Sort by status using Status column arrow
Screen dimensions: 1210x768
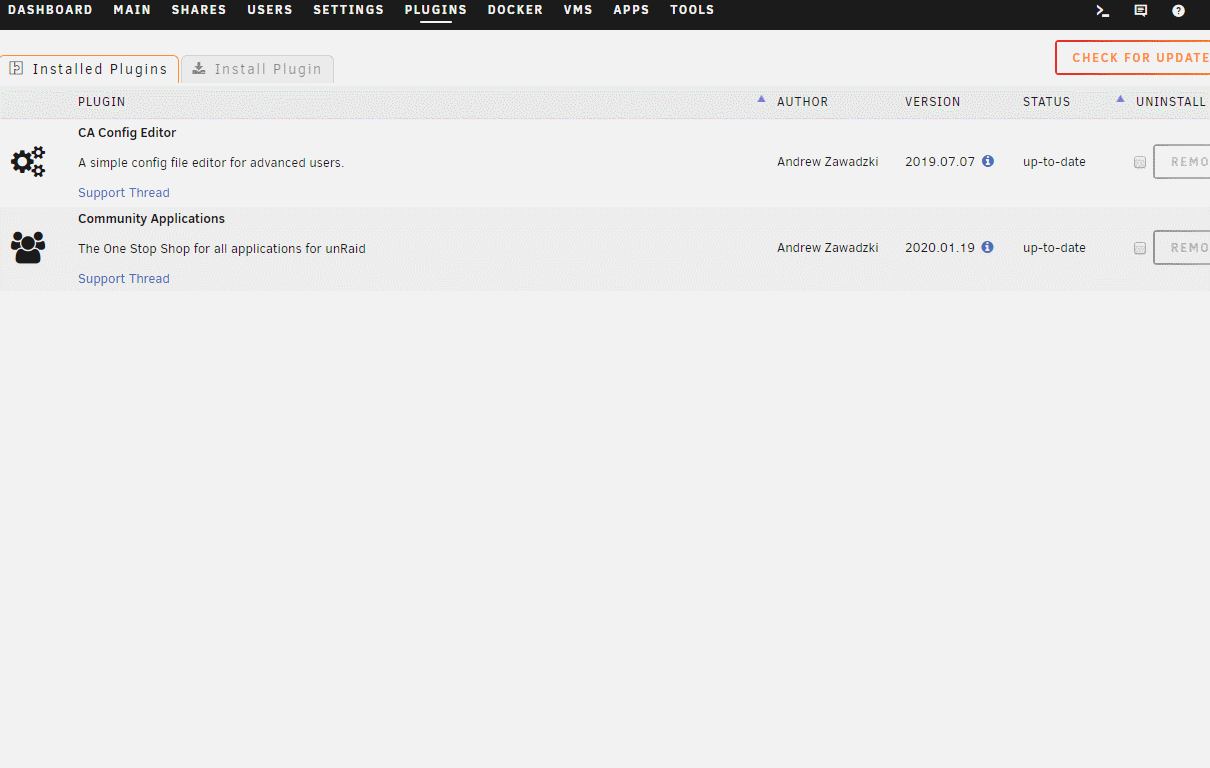coord(1120,99)
